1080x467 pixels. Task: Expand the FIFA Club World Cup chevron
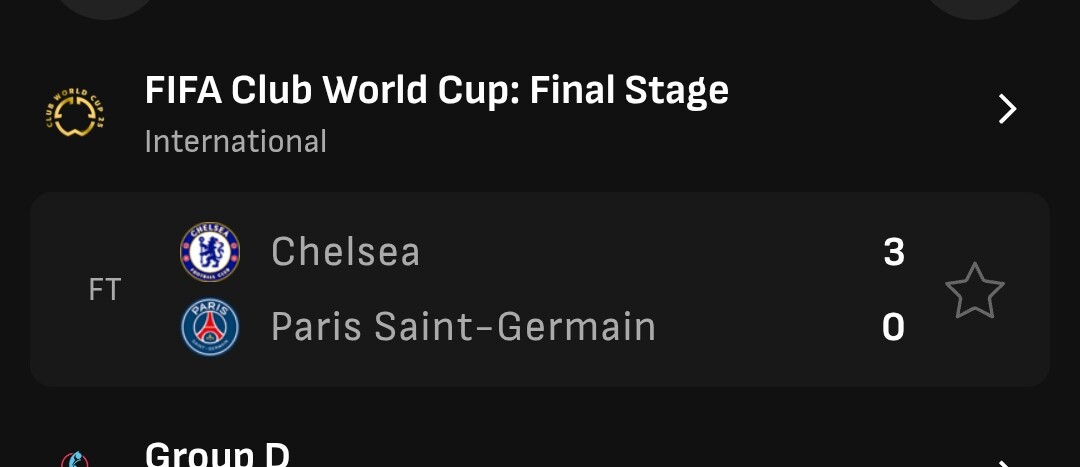[x=1008, y=110]
